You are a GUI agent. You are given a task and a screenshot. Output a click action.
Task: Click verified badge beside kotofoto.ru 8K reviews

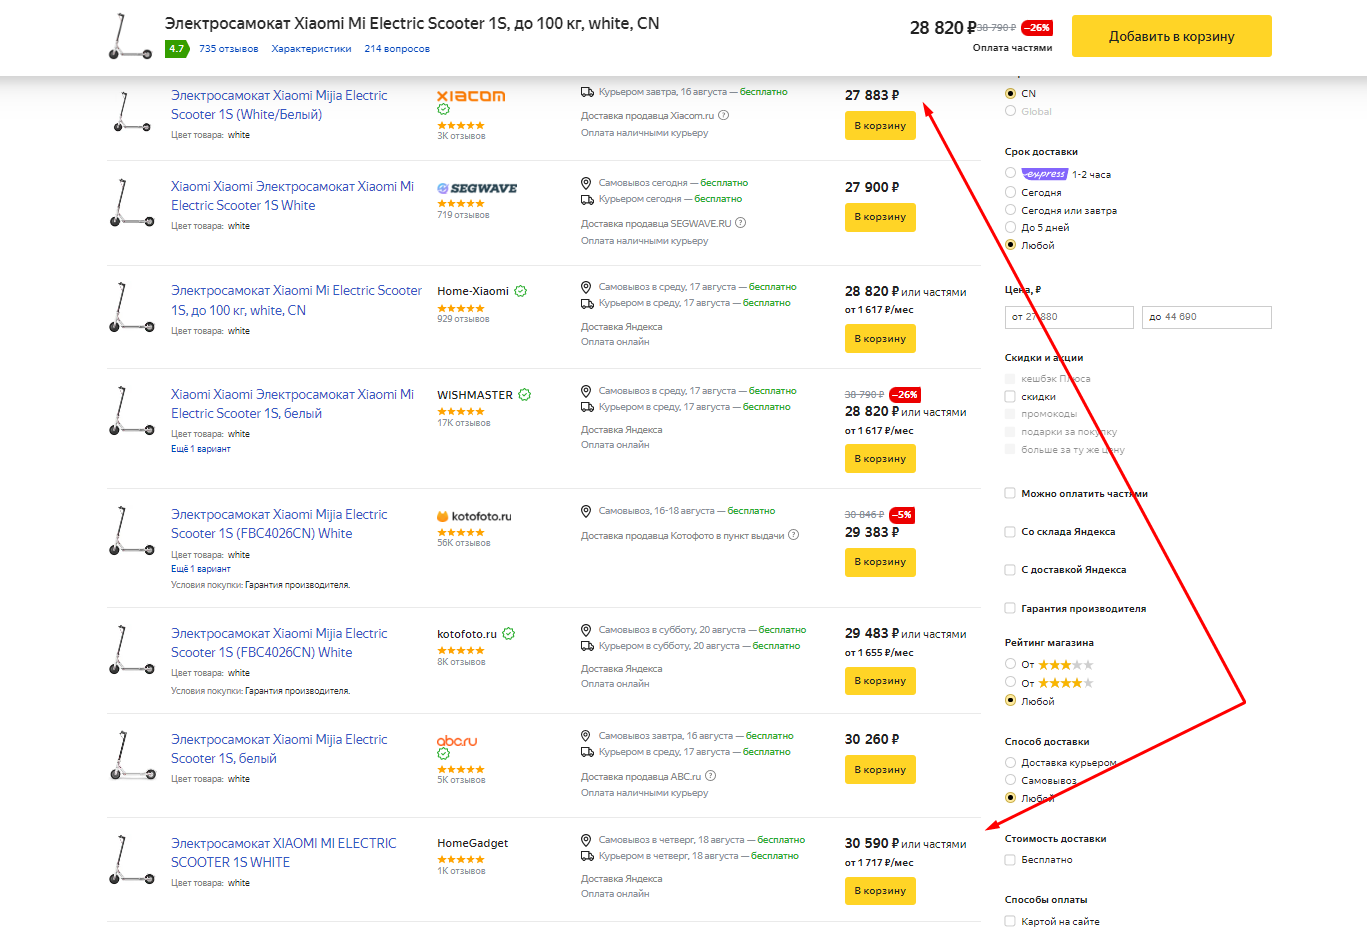click(x=508, y=634)
